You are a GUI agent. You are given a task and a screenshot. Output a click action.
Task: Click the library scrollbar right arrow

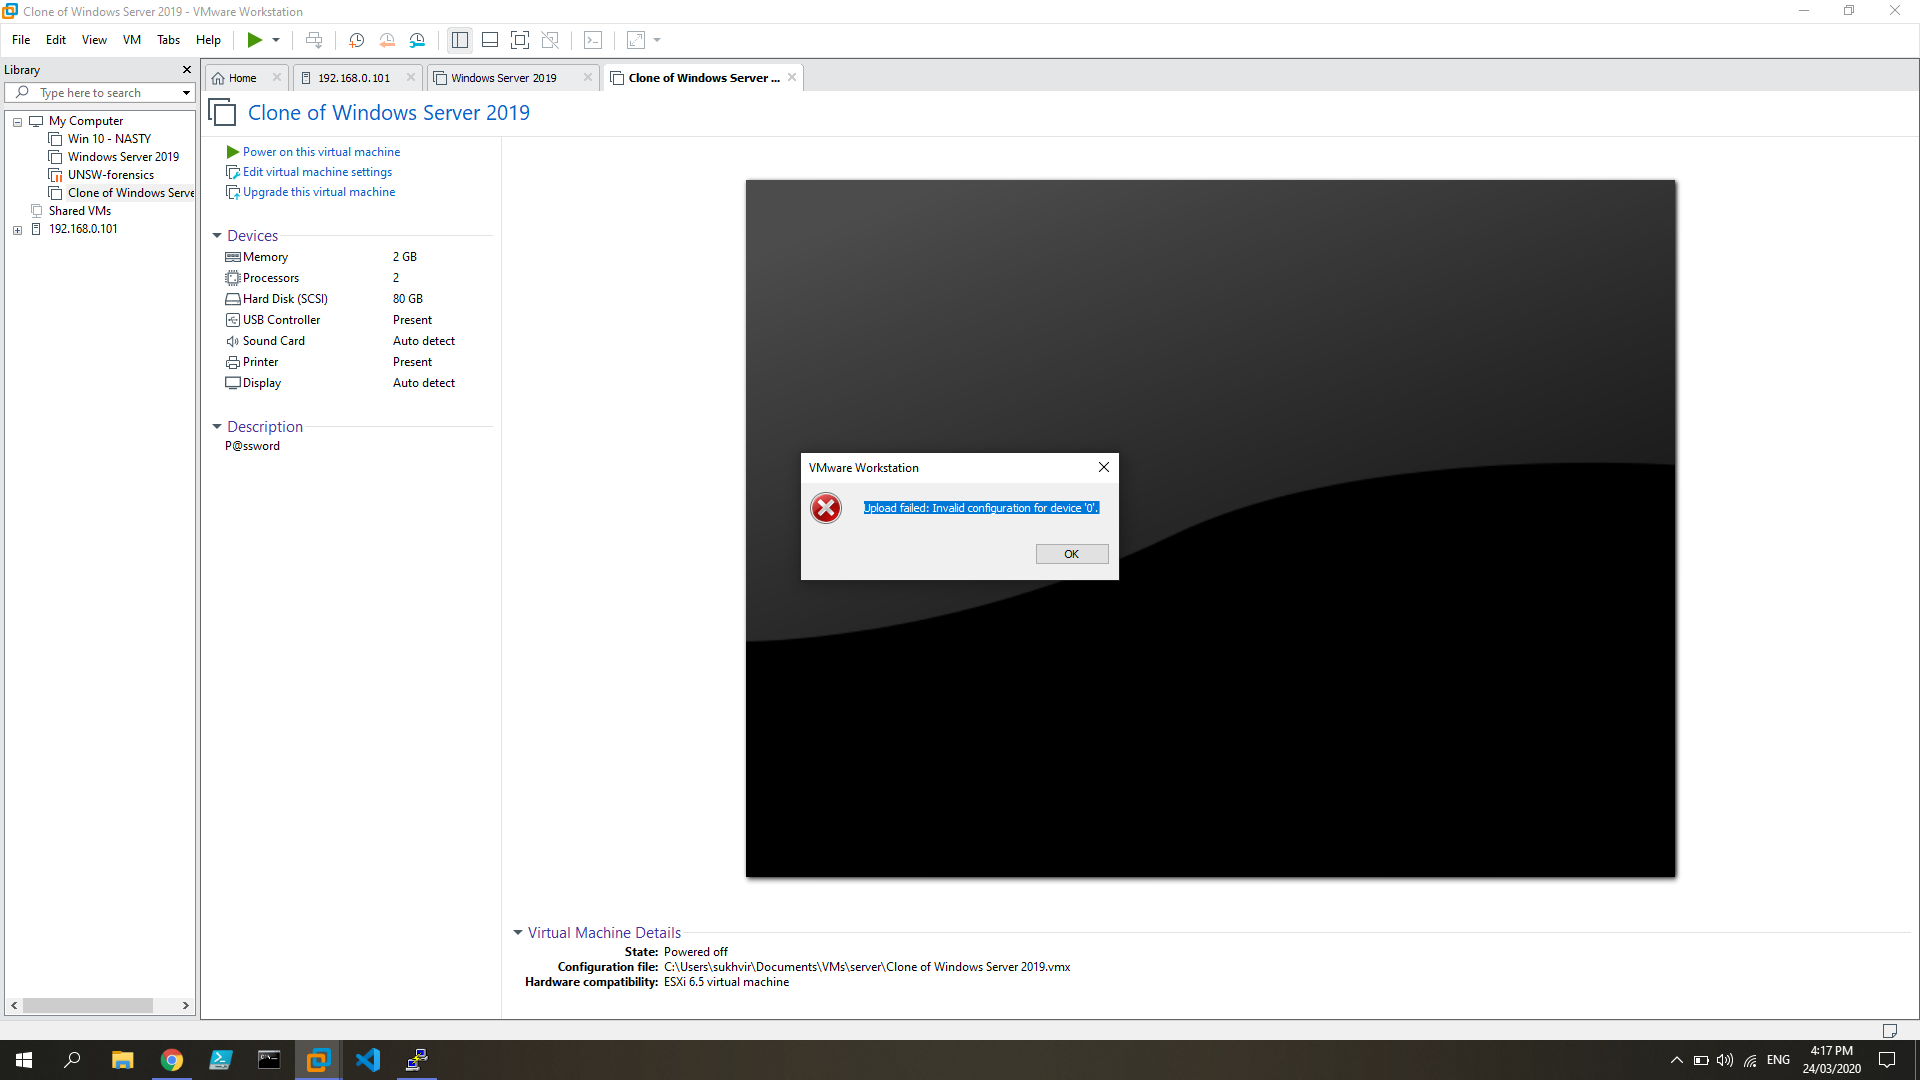[x=186, y=1006]
